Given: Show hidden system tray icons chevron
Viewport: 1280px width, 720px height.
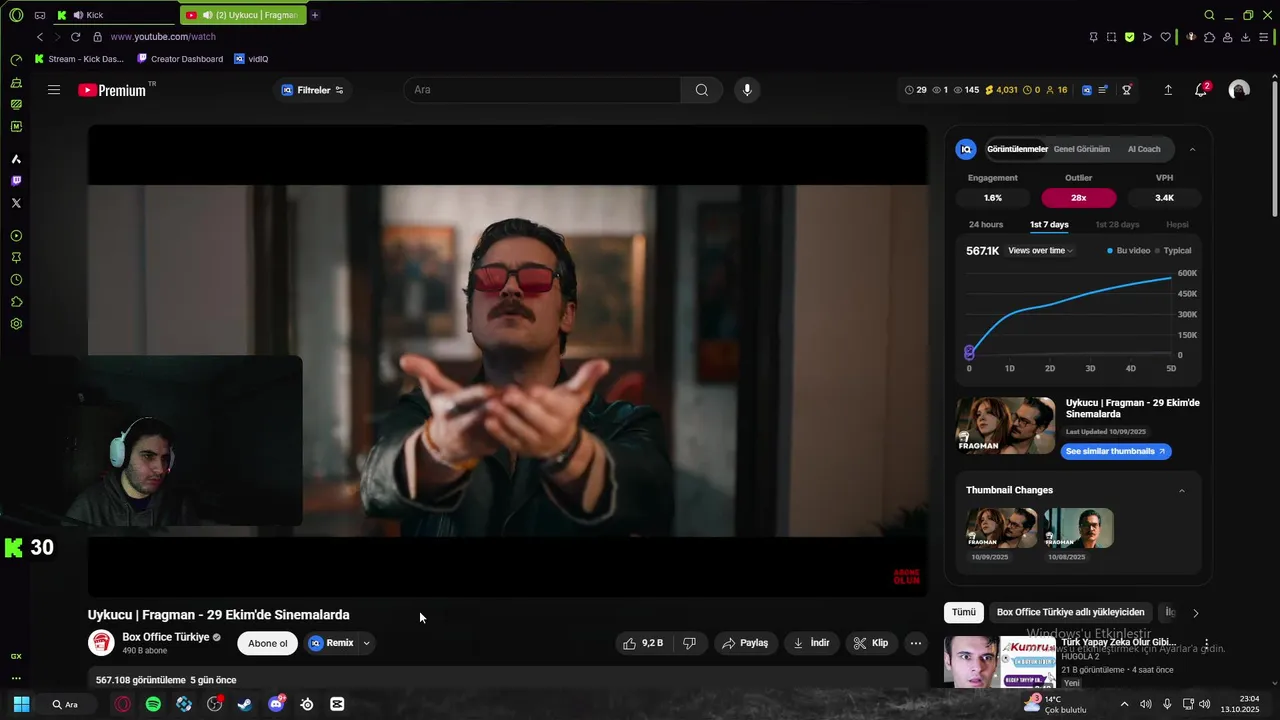Looking at the screenshot, I should (x=1124, y=704).
